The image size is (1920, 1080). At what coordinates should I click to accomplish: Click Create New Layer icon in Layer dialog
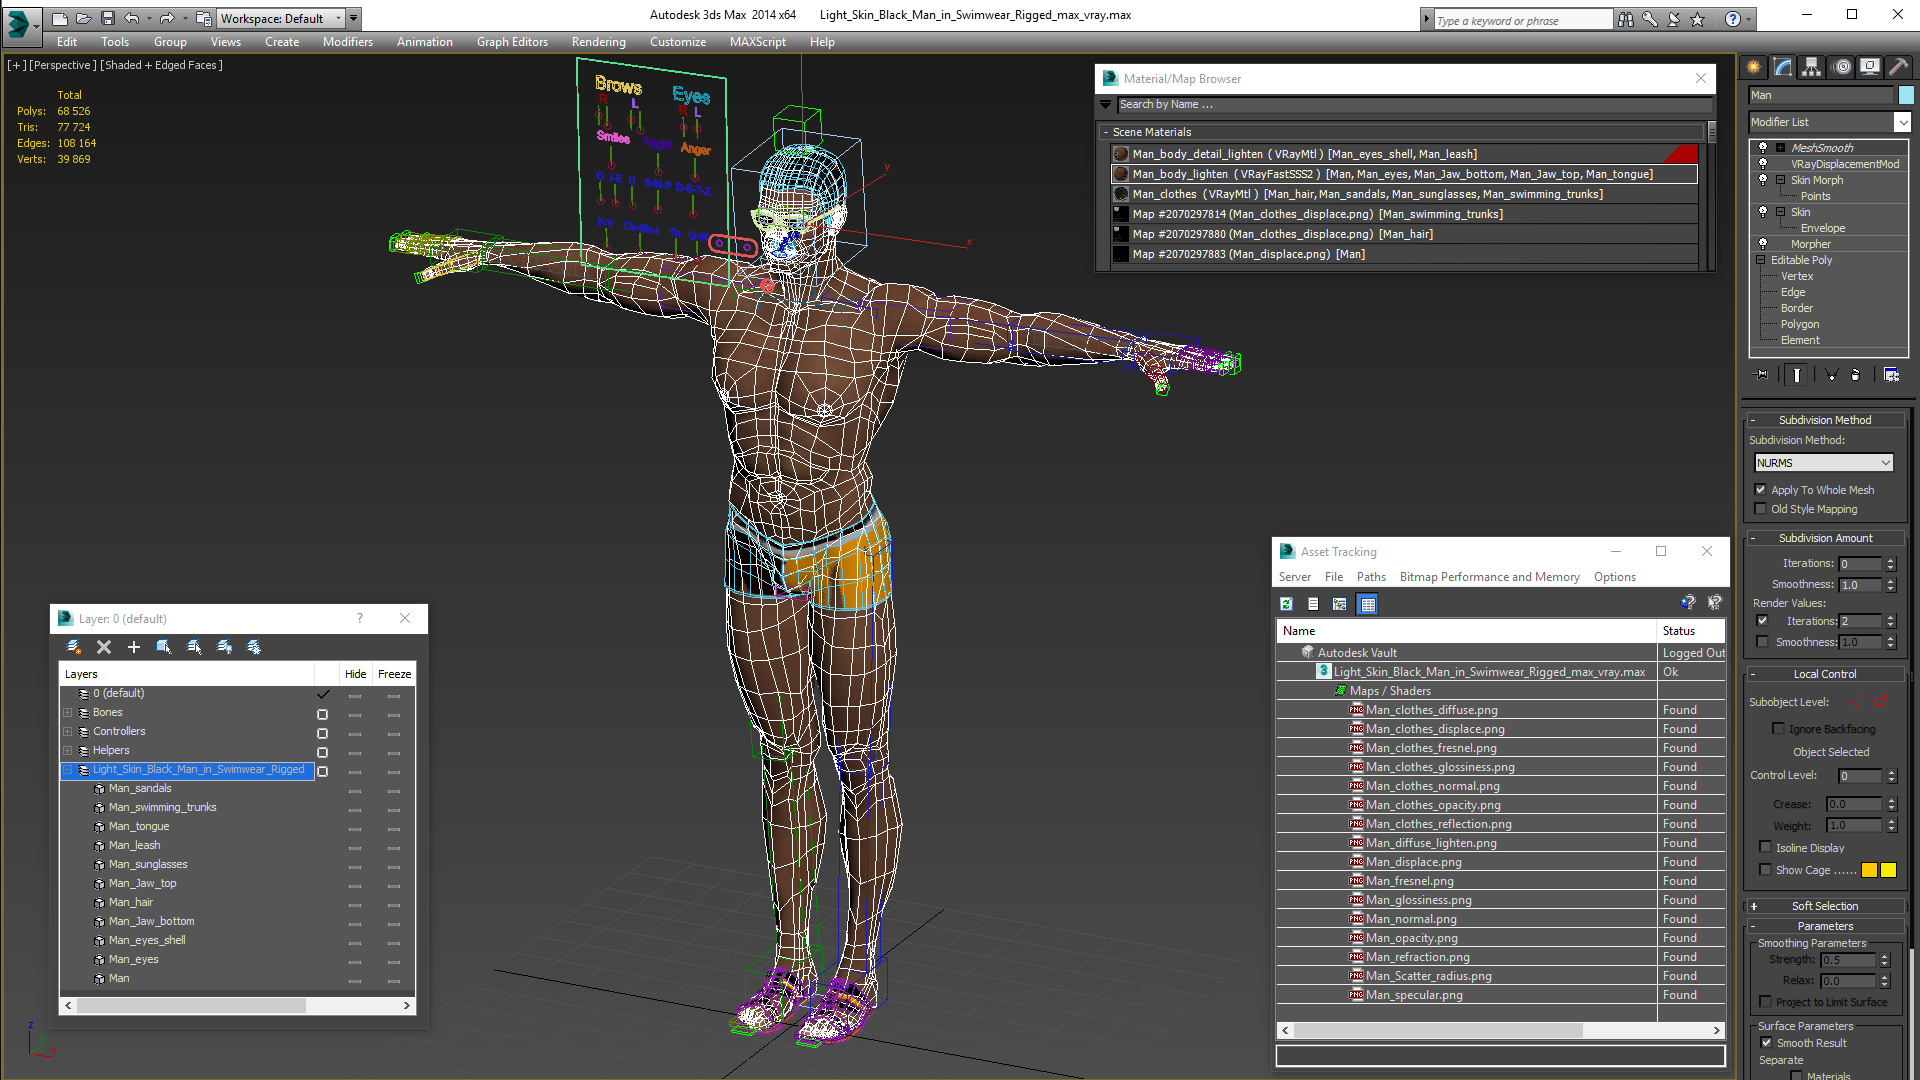pyautogui.click(x=74, y=647)
